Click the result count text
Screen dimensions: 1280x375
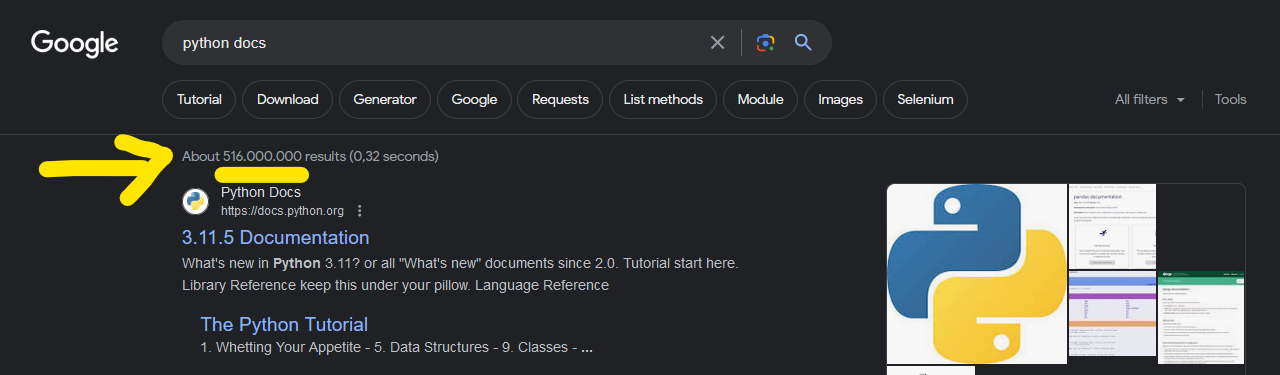(x=310, y=156)
